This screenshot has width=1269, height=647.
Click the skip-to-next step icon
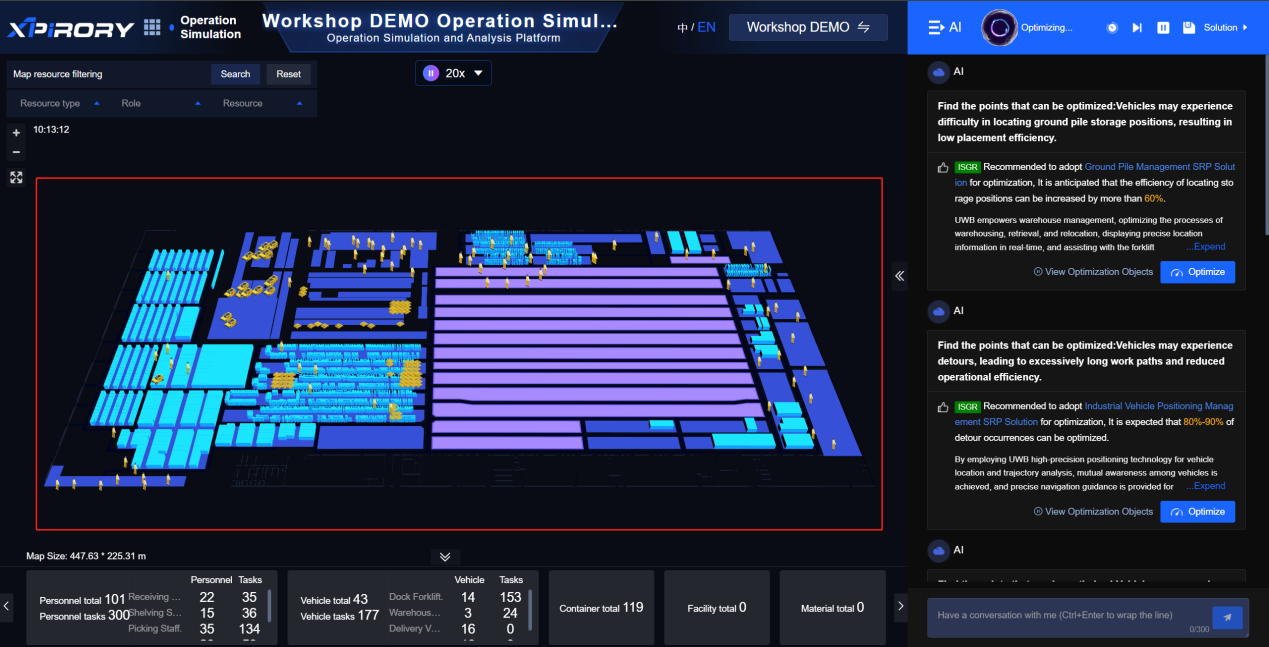coord(1137,28)
